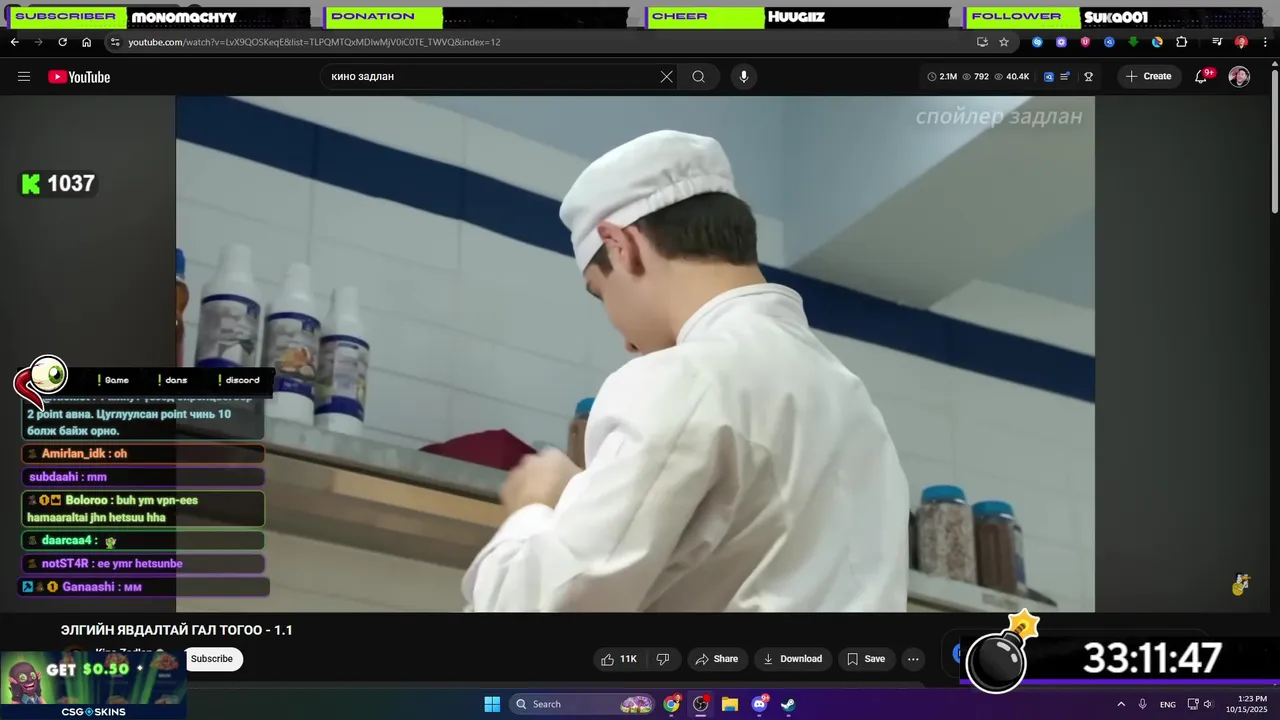Download the video
Image resolution: width=1280 pixels, height=720 pixels.
(792, 659)
